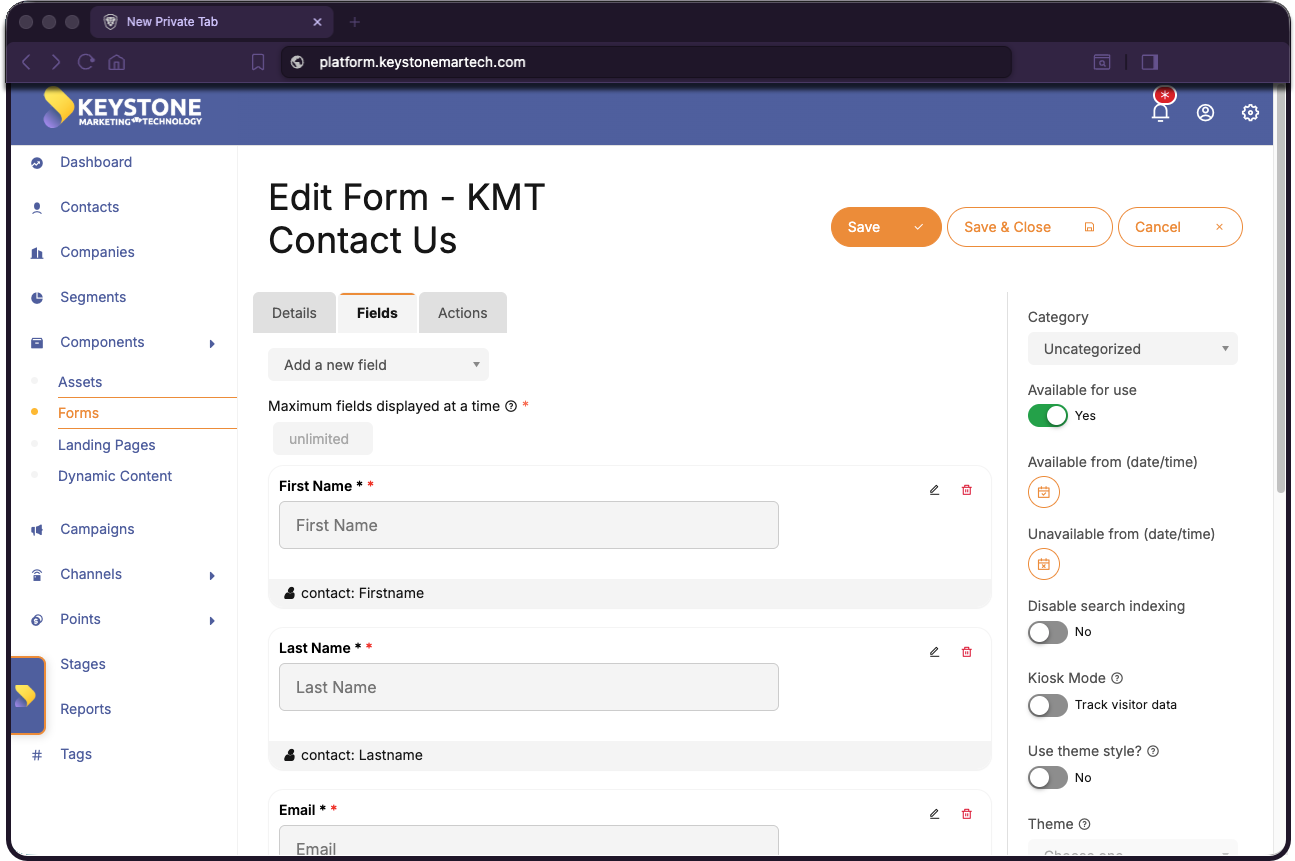Open Stages in sidebar
The height and width of the screenshot is (861, 1295).
[82, 664]
